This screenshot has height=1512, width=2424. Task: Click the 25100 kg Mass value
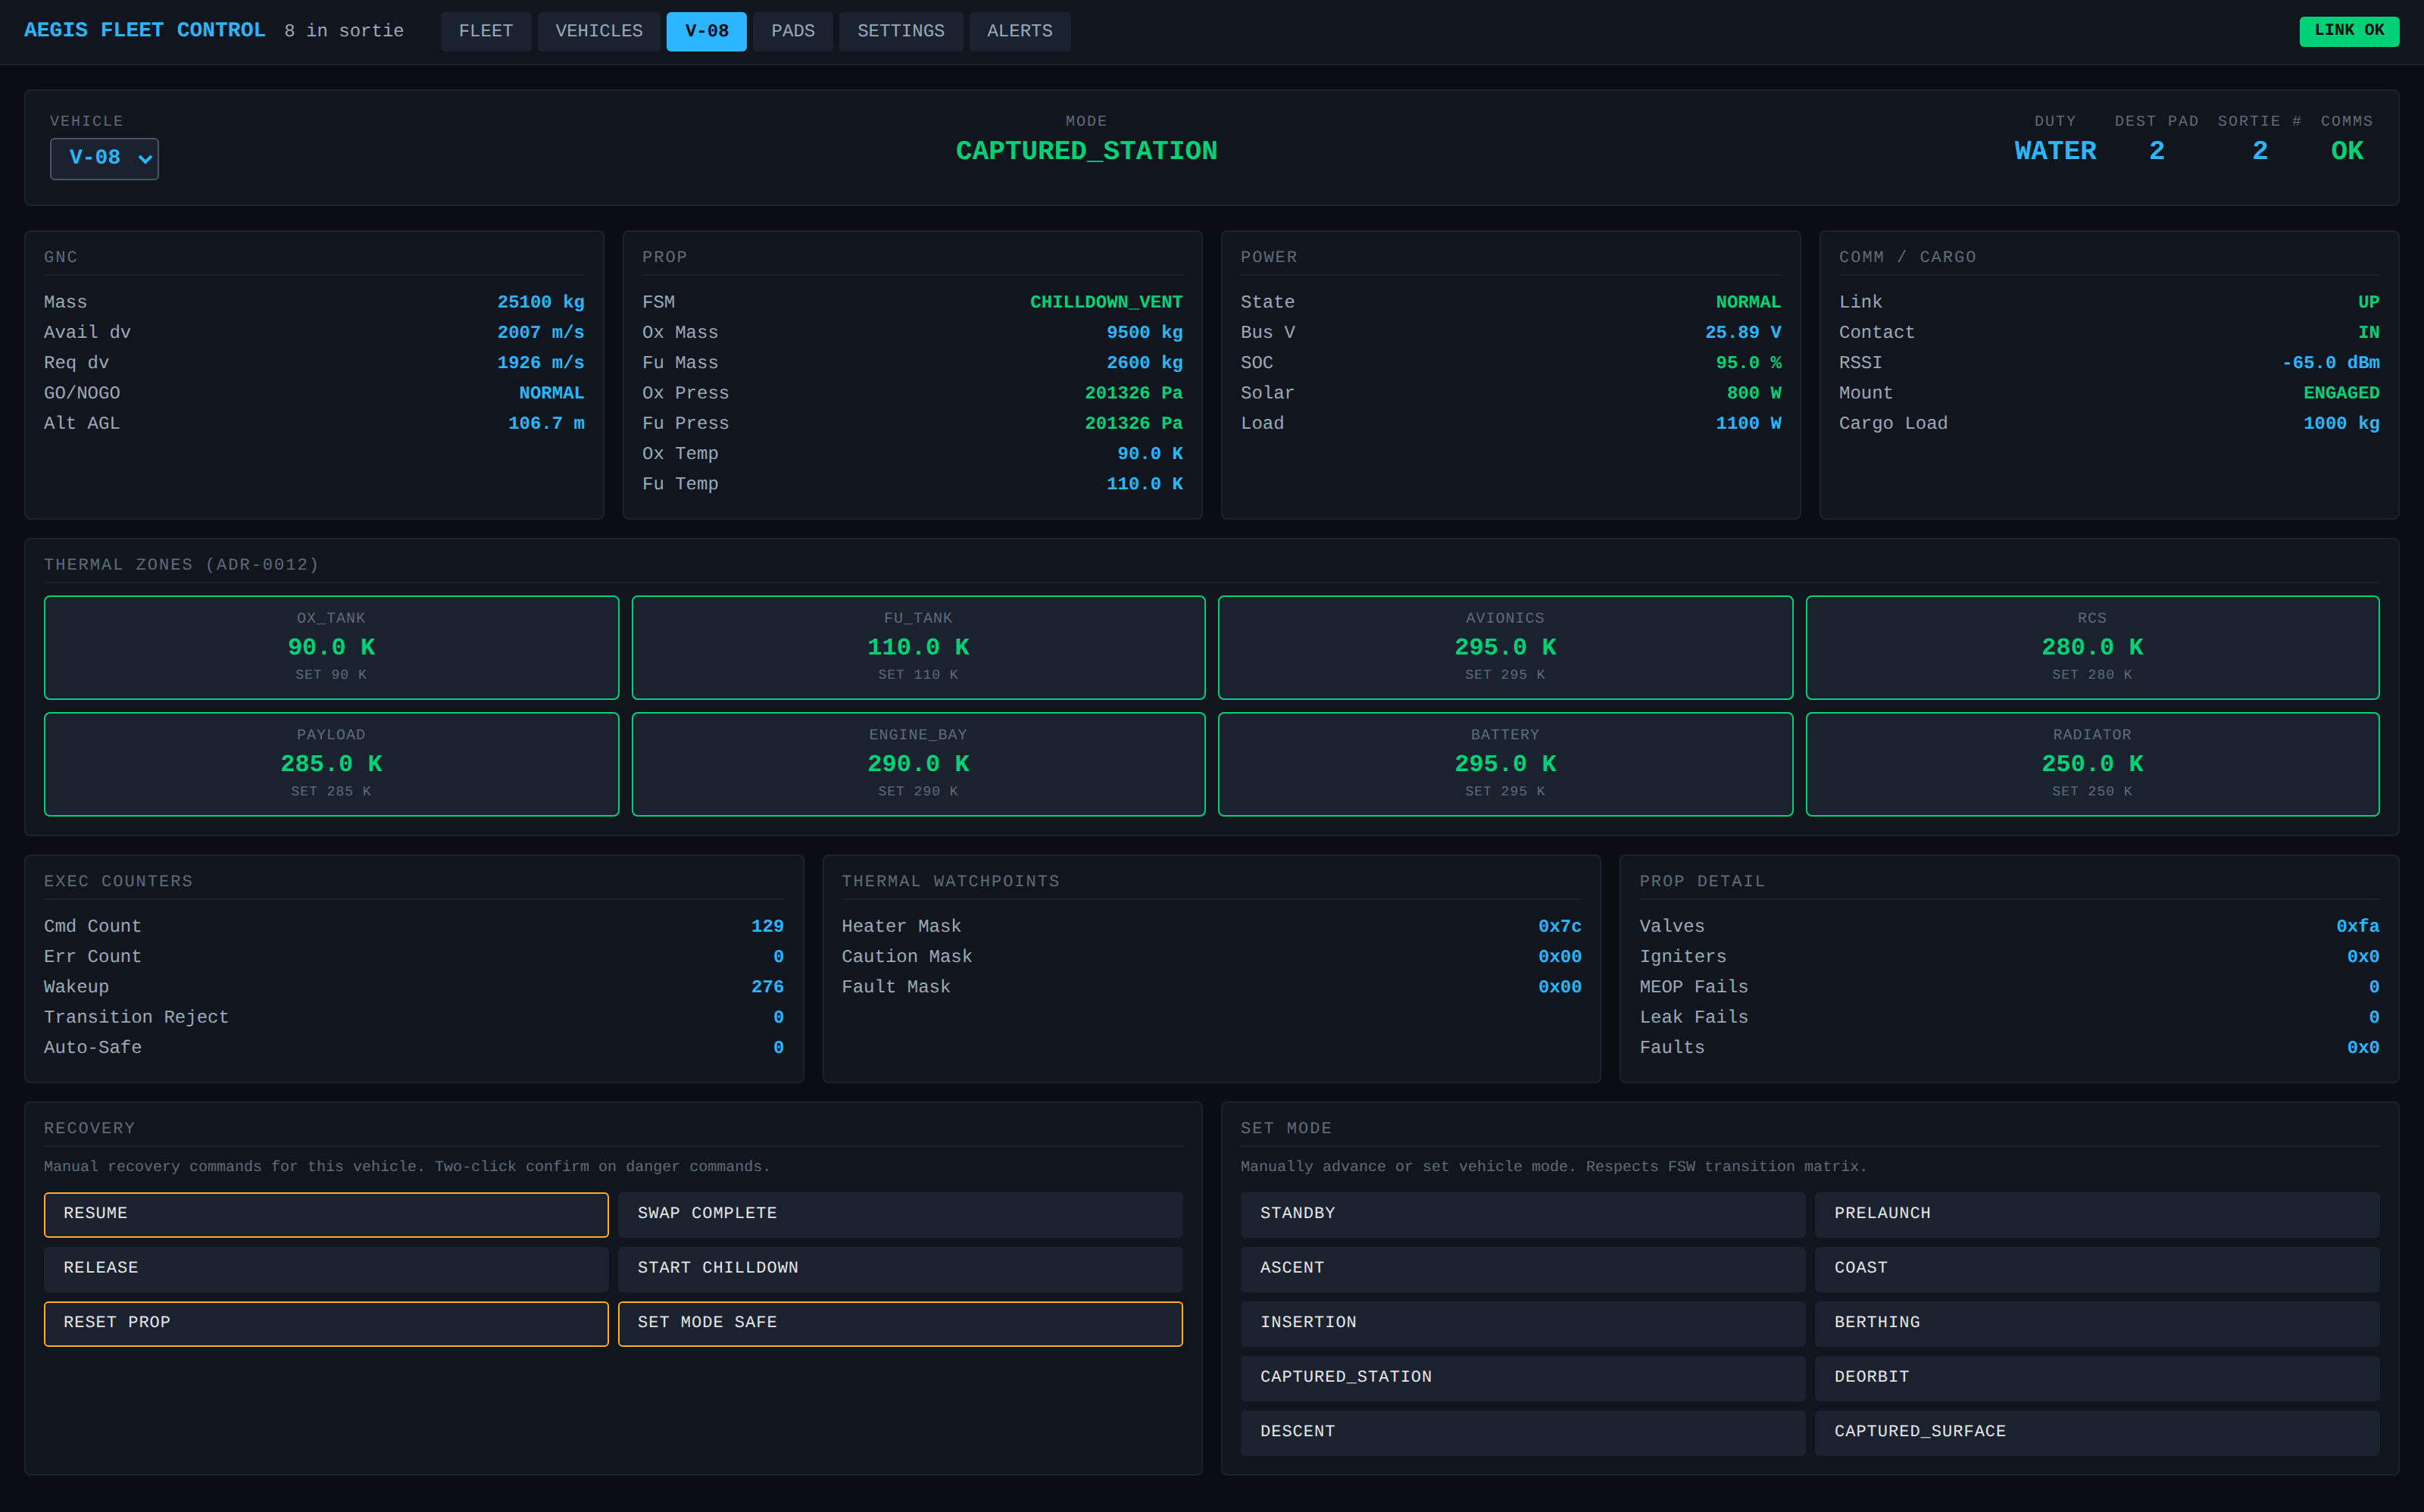(x=541, y=302)
